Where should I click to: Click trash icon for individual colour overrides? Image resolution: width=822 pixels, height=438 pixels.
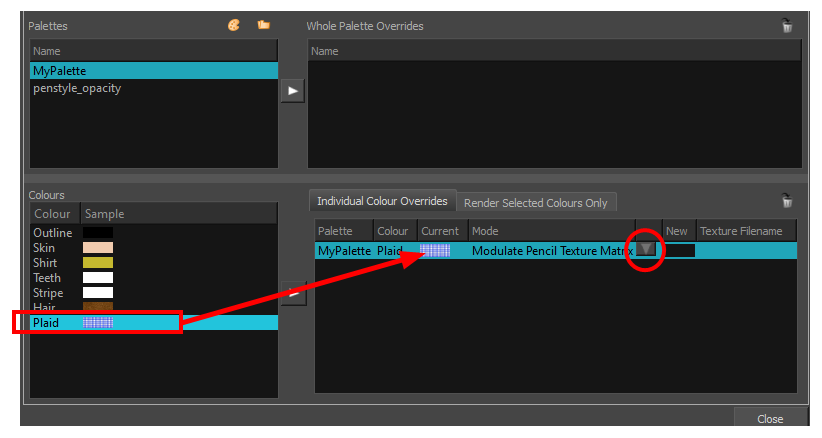[x=787, y=200]
